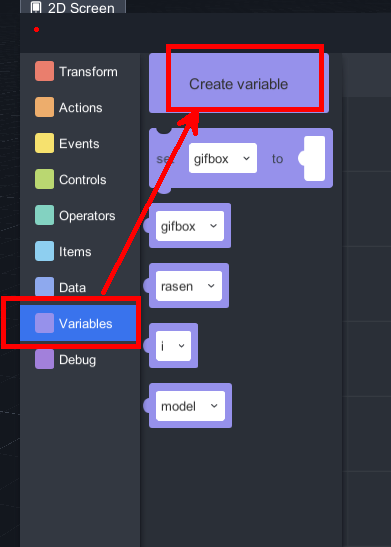Viewport: 391px width, 547px height.
Task: Click the teal Operators category icon
Action: click(44, 215)
